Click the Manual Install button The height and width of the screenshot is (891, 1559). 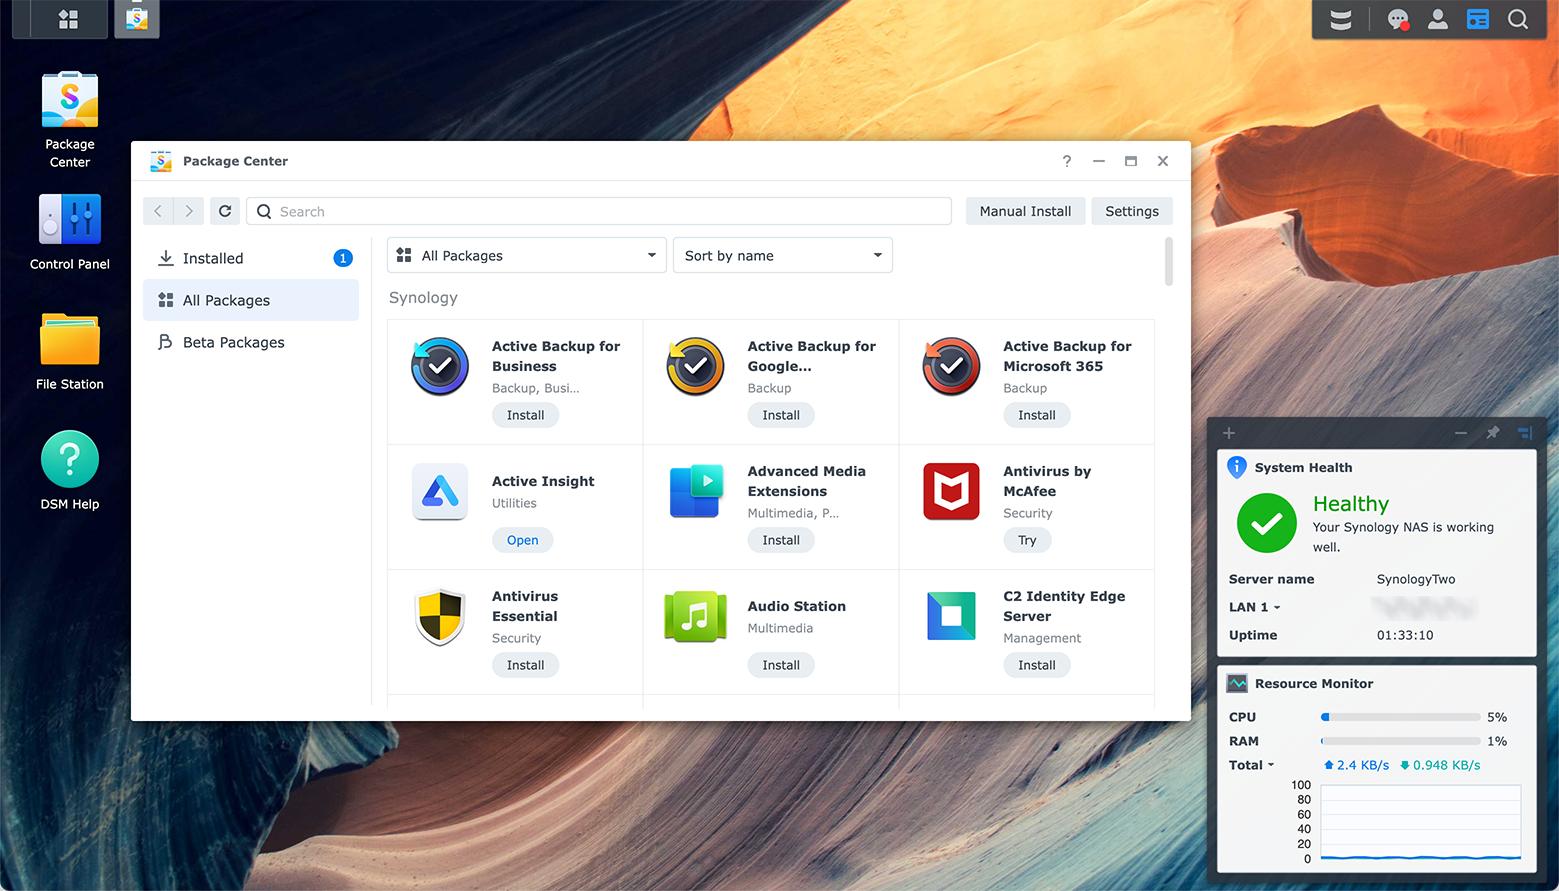pyautogui.click(x=1025, y=211)
